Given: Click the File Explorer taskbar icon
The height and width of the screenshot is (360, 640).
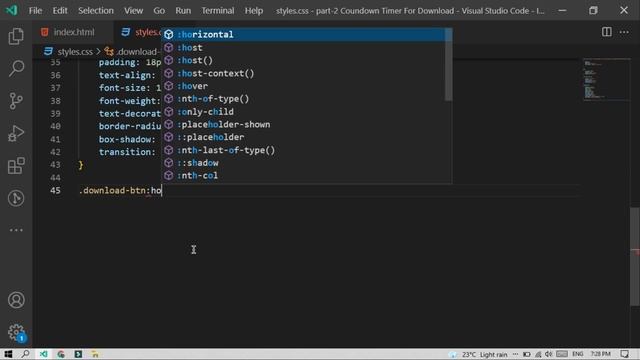Looking at the screenshot, I should coord(95,354).
